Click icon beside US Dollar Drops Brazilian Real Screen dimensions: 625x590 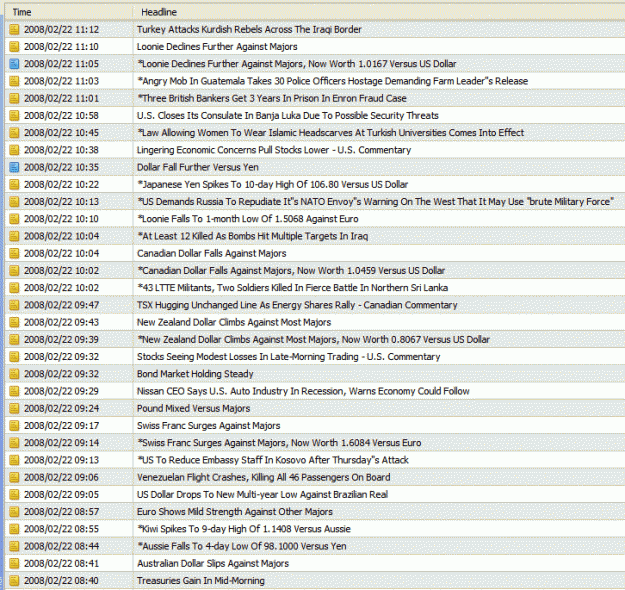coord(14,495)
